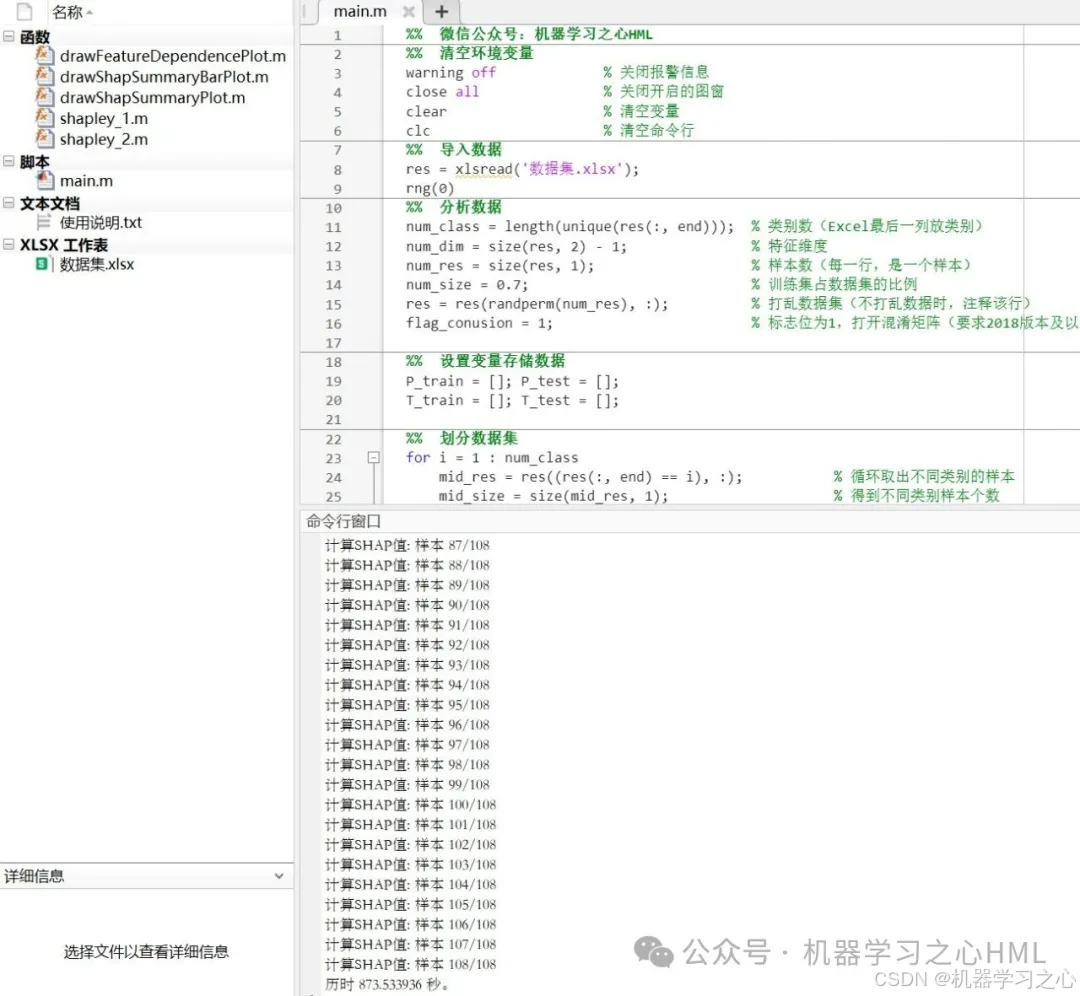Image resolution: width=1080 pixels, height=996 pixels.
Task: Place cursor on the xlsread('数据集.xlsx') line
Action: [x=522, y=169]
